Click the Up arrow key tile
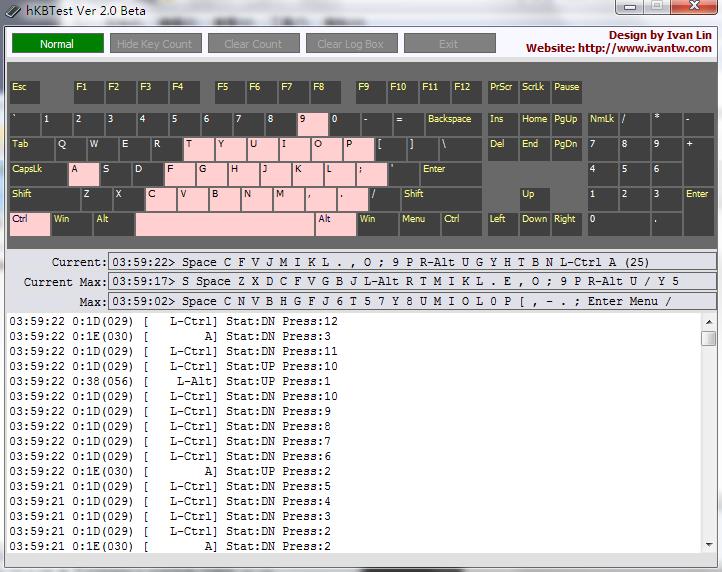This screenshot has height=572, width=722. [534, 199]
